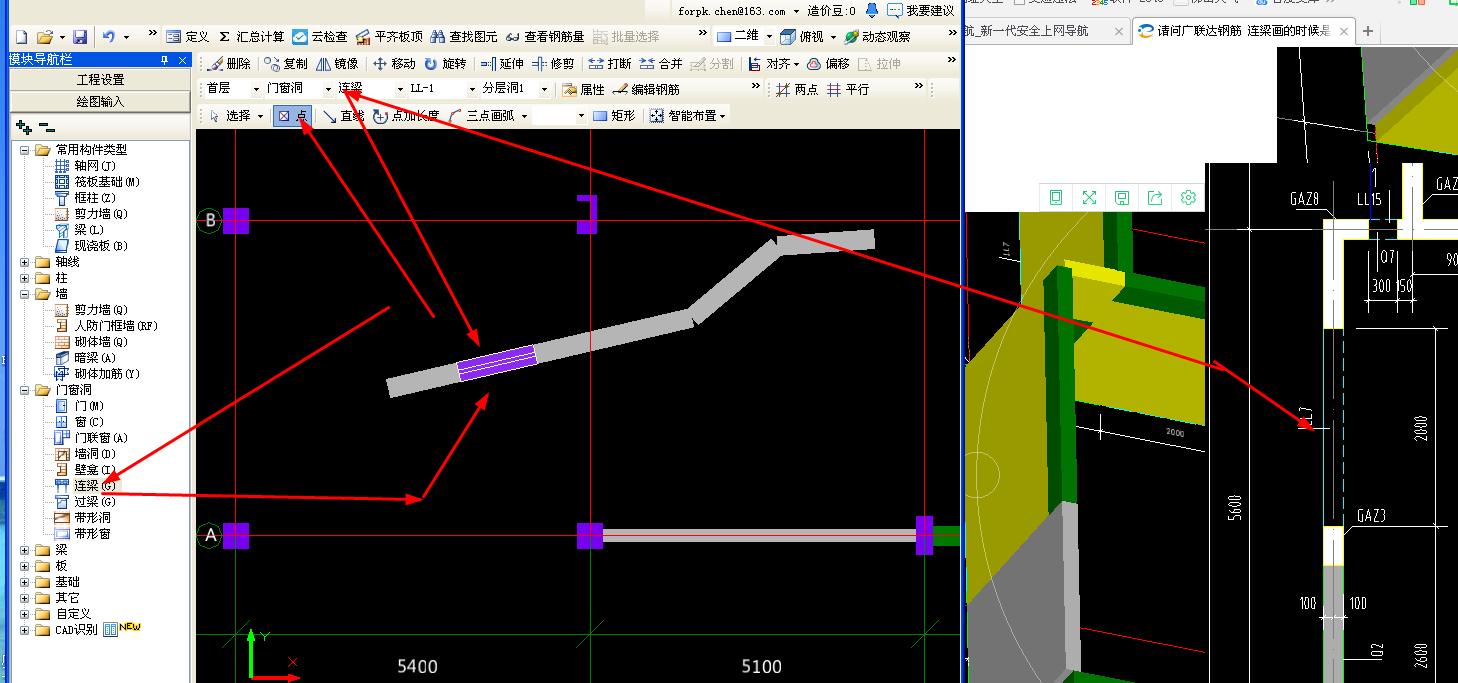Open 定义 (Define) tool
This screenshot has width=1458, height=683.
click(188, 37)
